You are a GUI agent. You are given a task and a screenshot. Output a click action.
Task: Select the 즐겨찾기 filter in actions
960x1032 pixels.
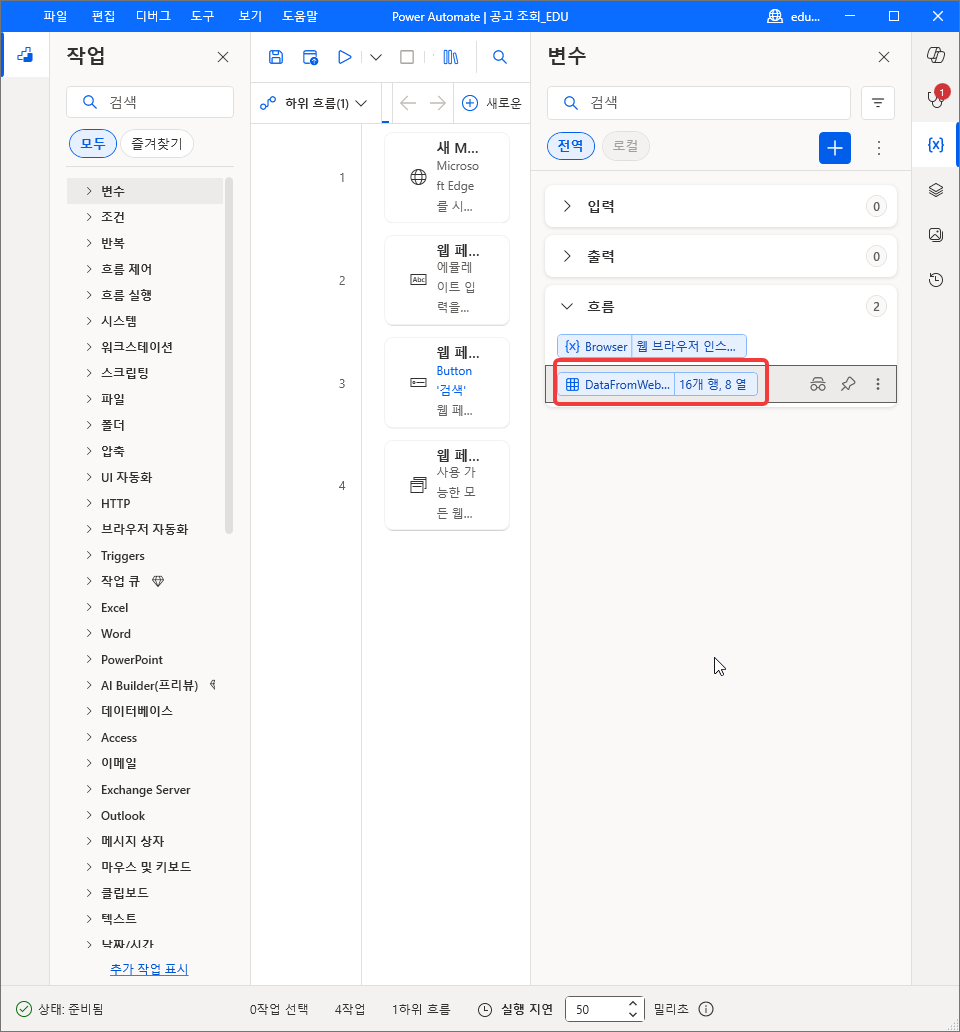(157, 143)
